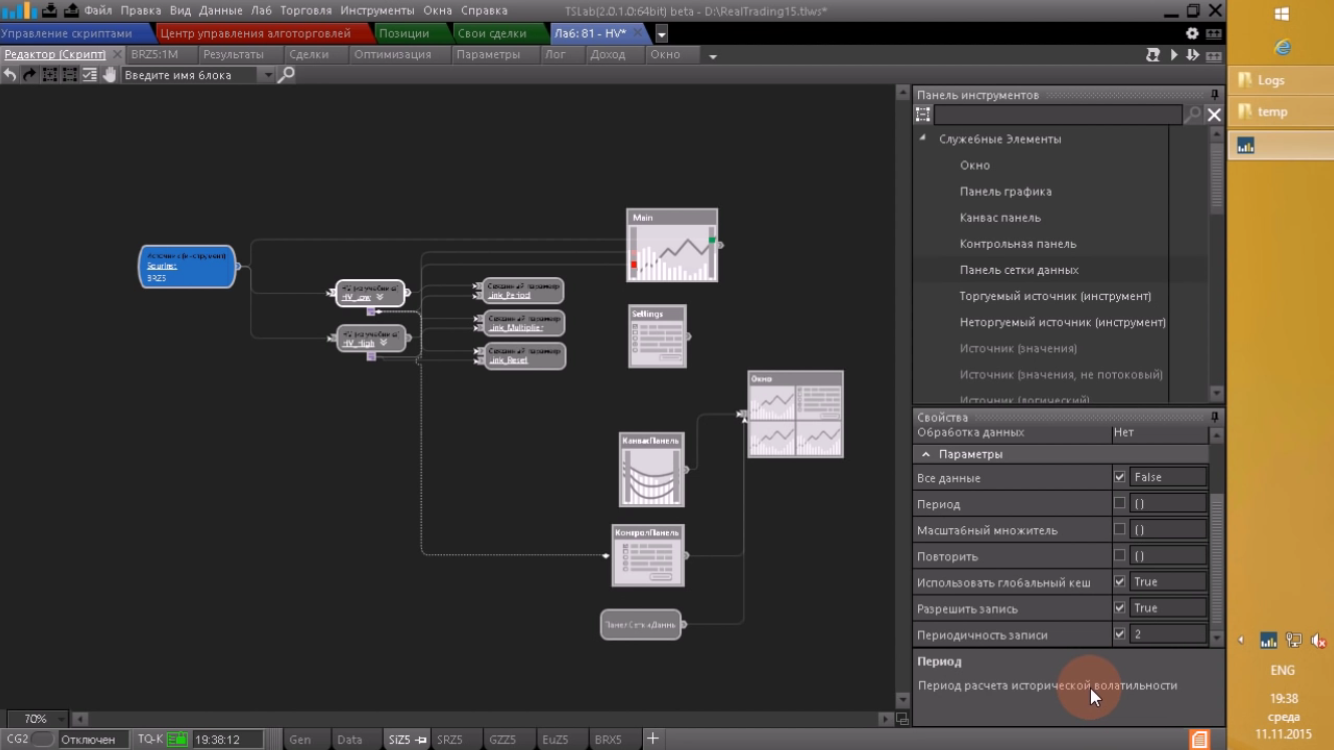Select the Main chart block on canvas
This screenshot has width=1334, height=750.
672,246
